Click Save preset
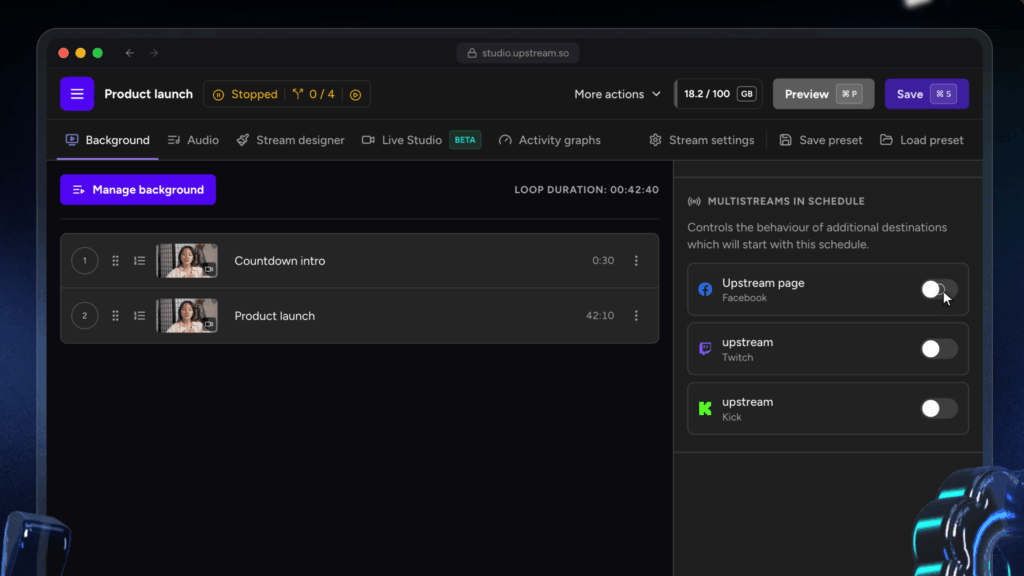The height and width of the screenshot is (576, 1024). point(821,140)
